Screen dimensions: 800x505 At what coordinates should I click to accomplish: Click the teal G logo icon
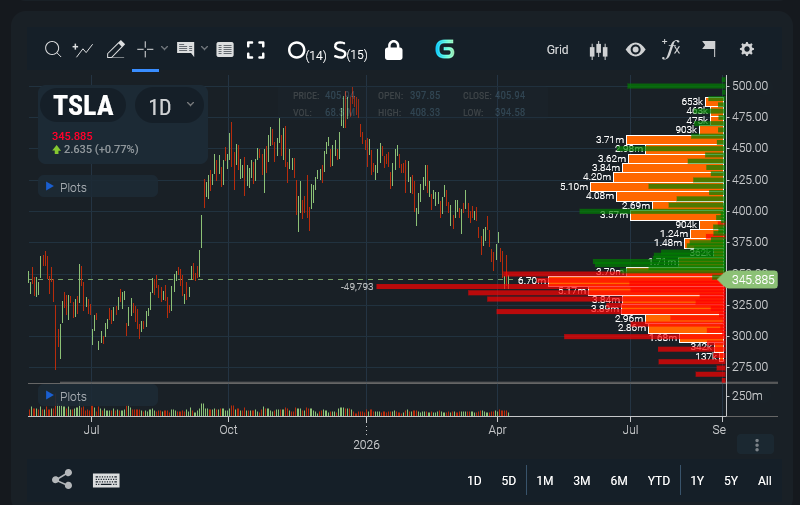[444, 49]
